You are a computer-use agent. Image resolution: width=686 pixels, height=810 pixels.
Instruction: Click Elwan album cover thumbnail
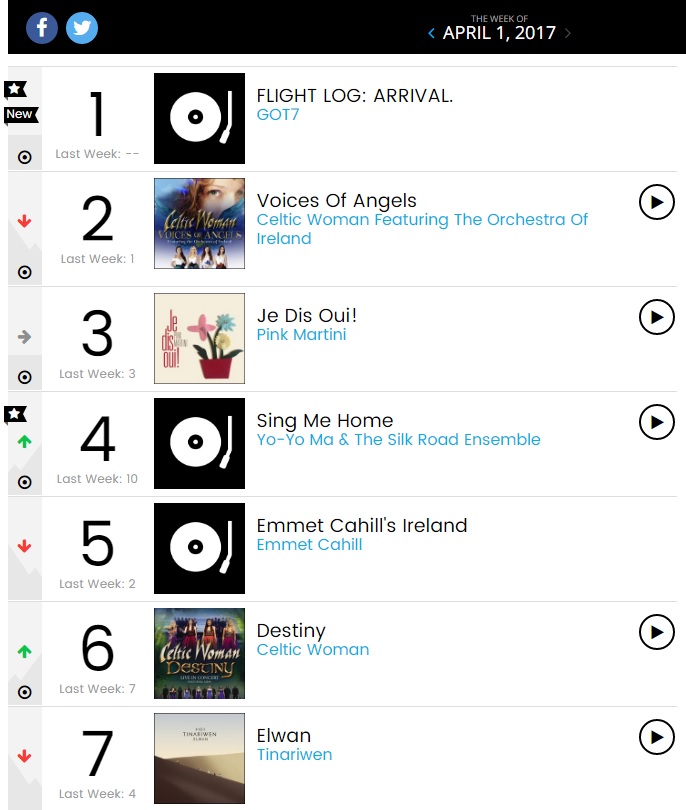click(199, 758)
